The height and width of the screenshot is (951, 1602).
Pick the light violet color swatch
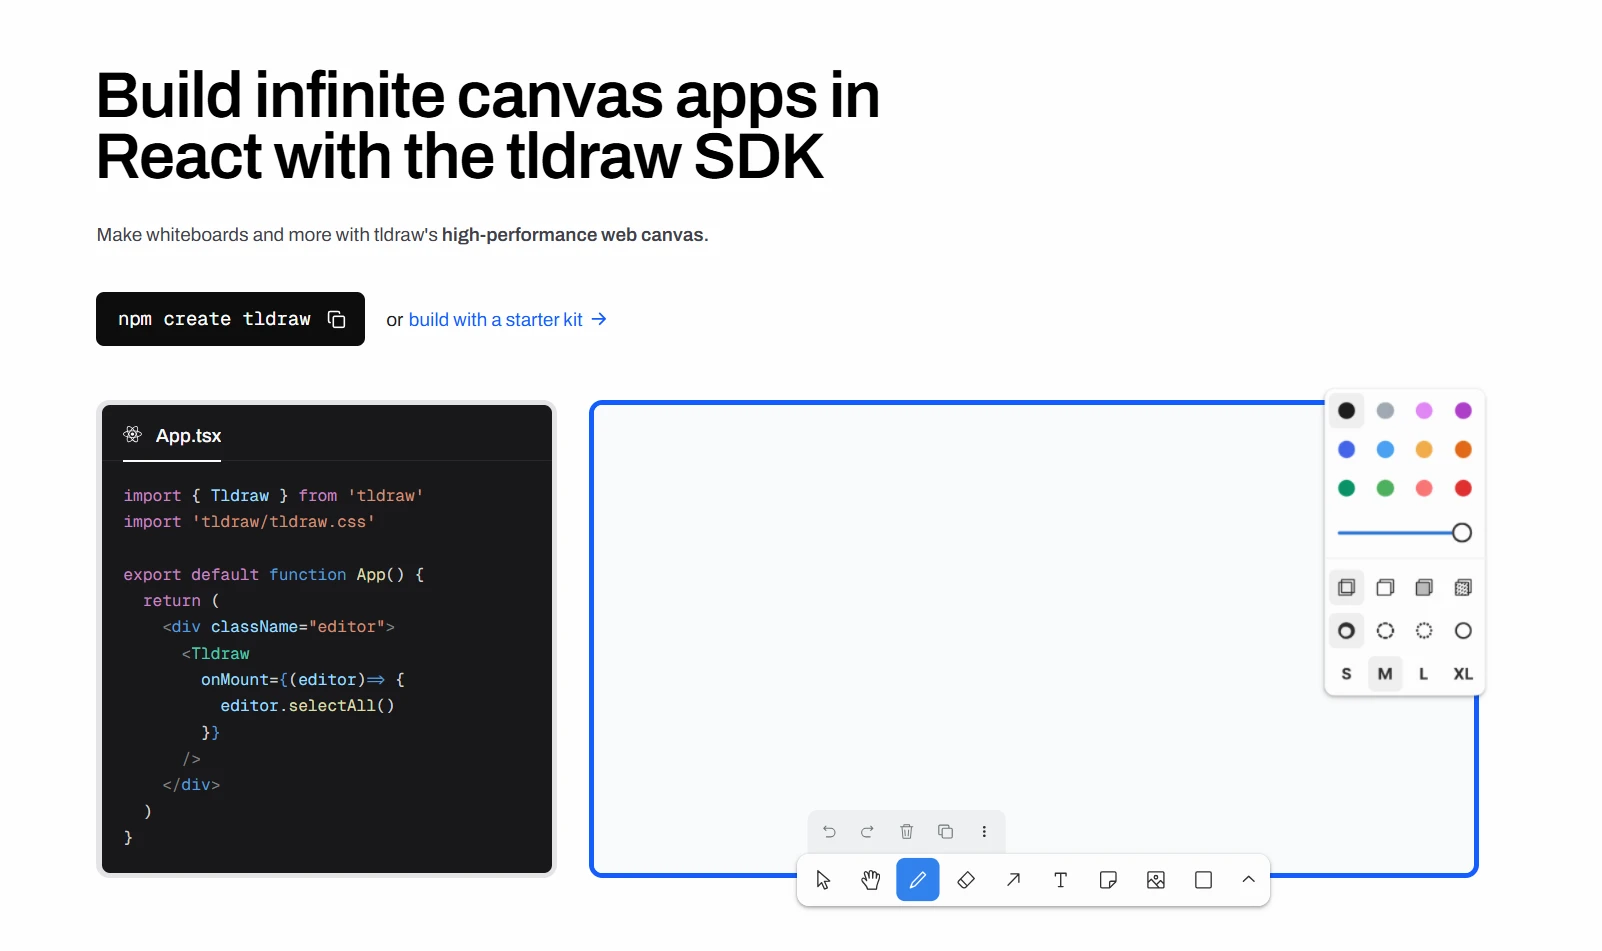click(x=1424, y=411)
